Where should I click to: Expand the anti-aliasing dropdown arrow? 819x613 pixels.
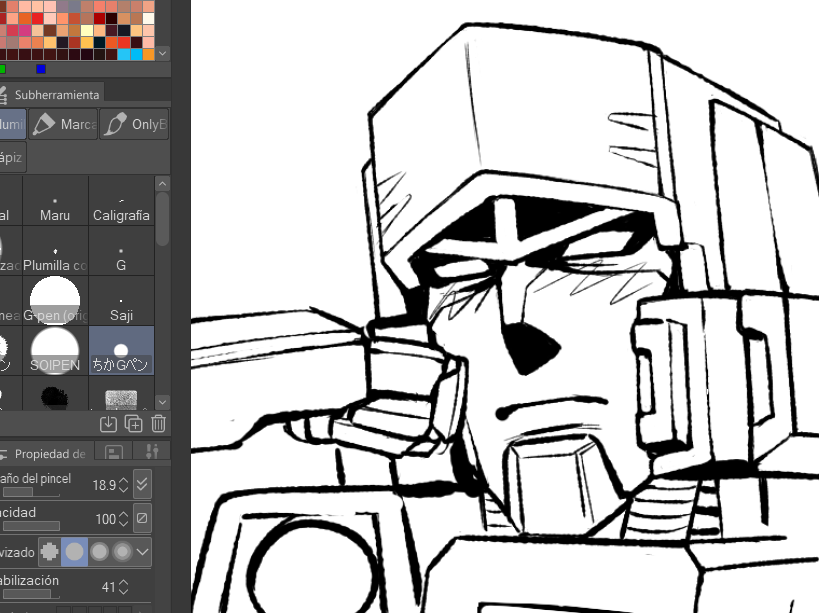point(143,552)
